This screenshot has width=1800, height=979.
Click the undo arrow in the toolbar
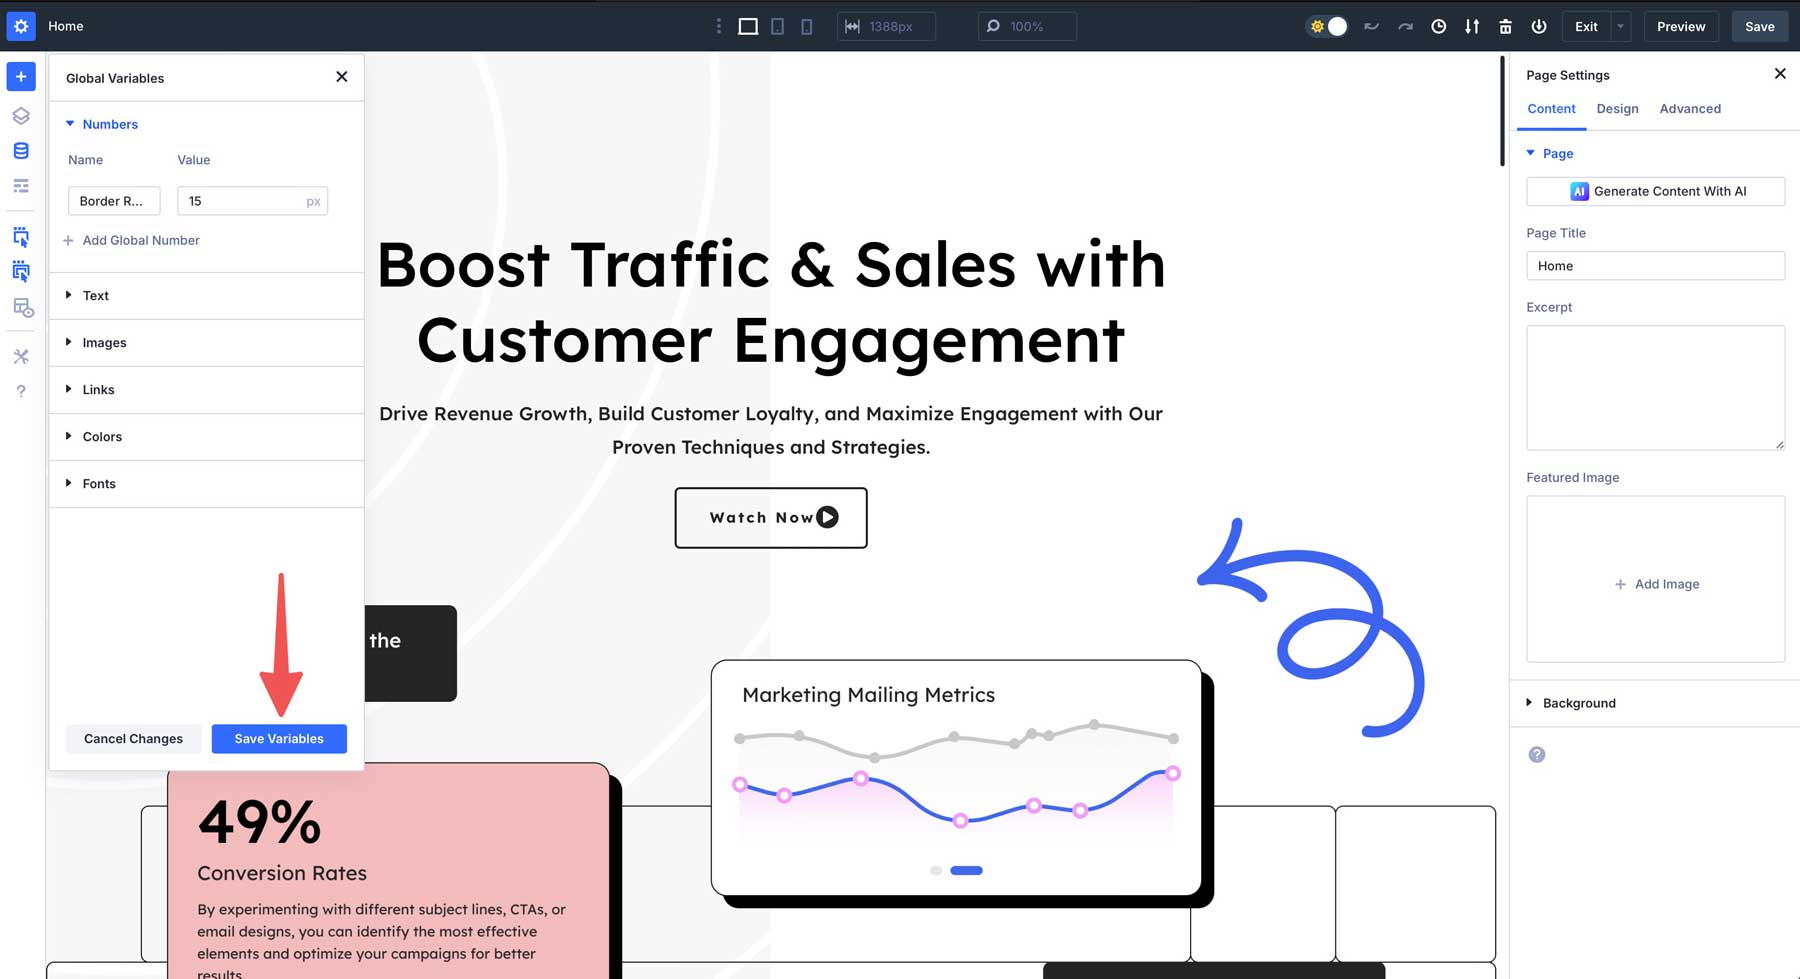[x=1370, y=26]
